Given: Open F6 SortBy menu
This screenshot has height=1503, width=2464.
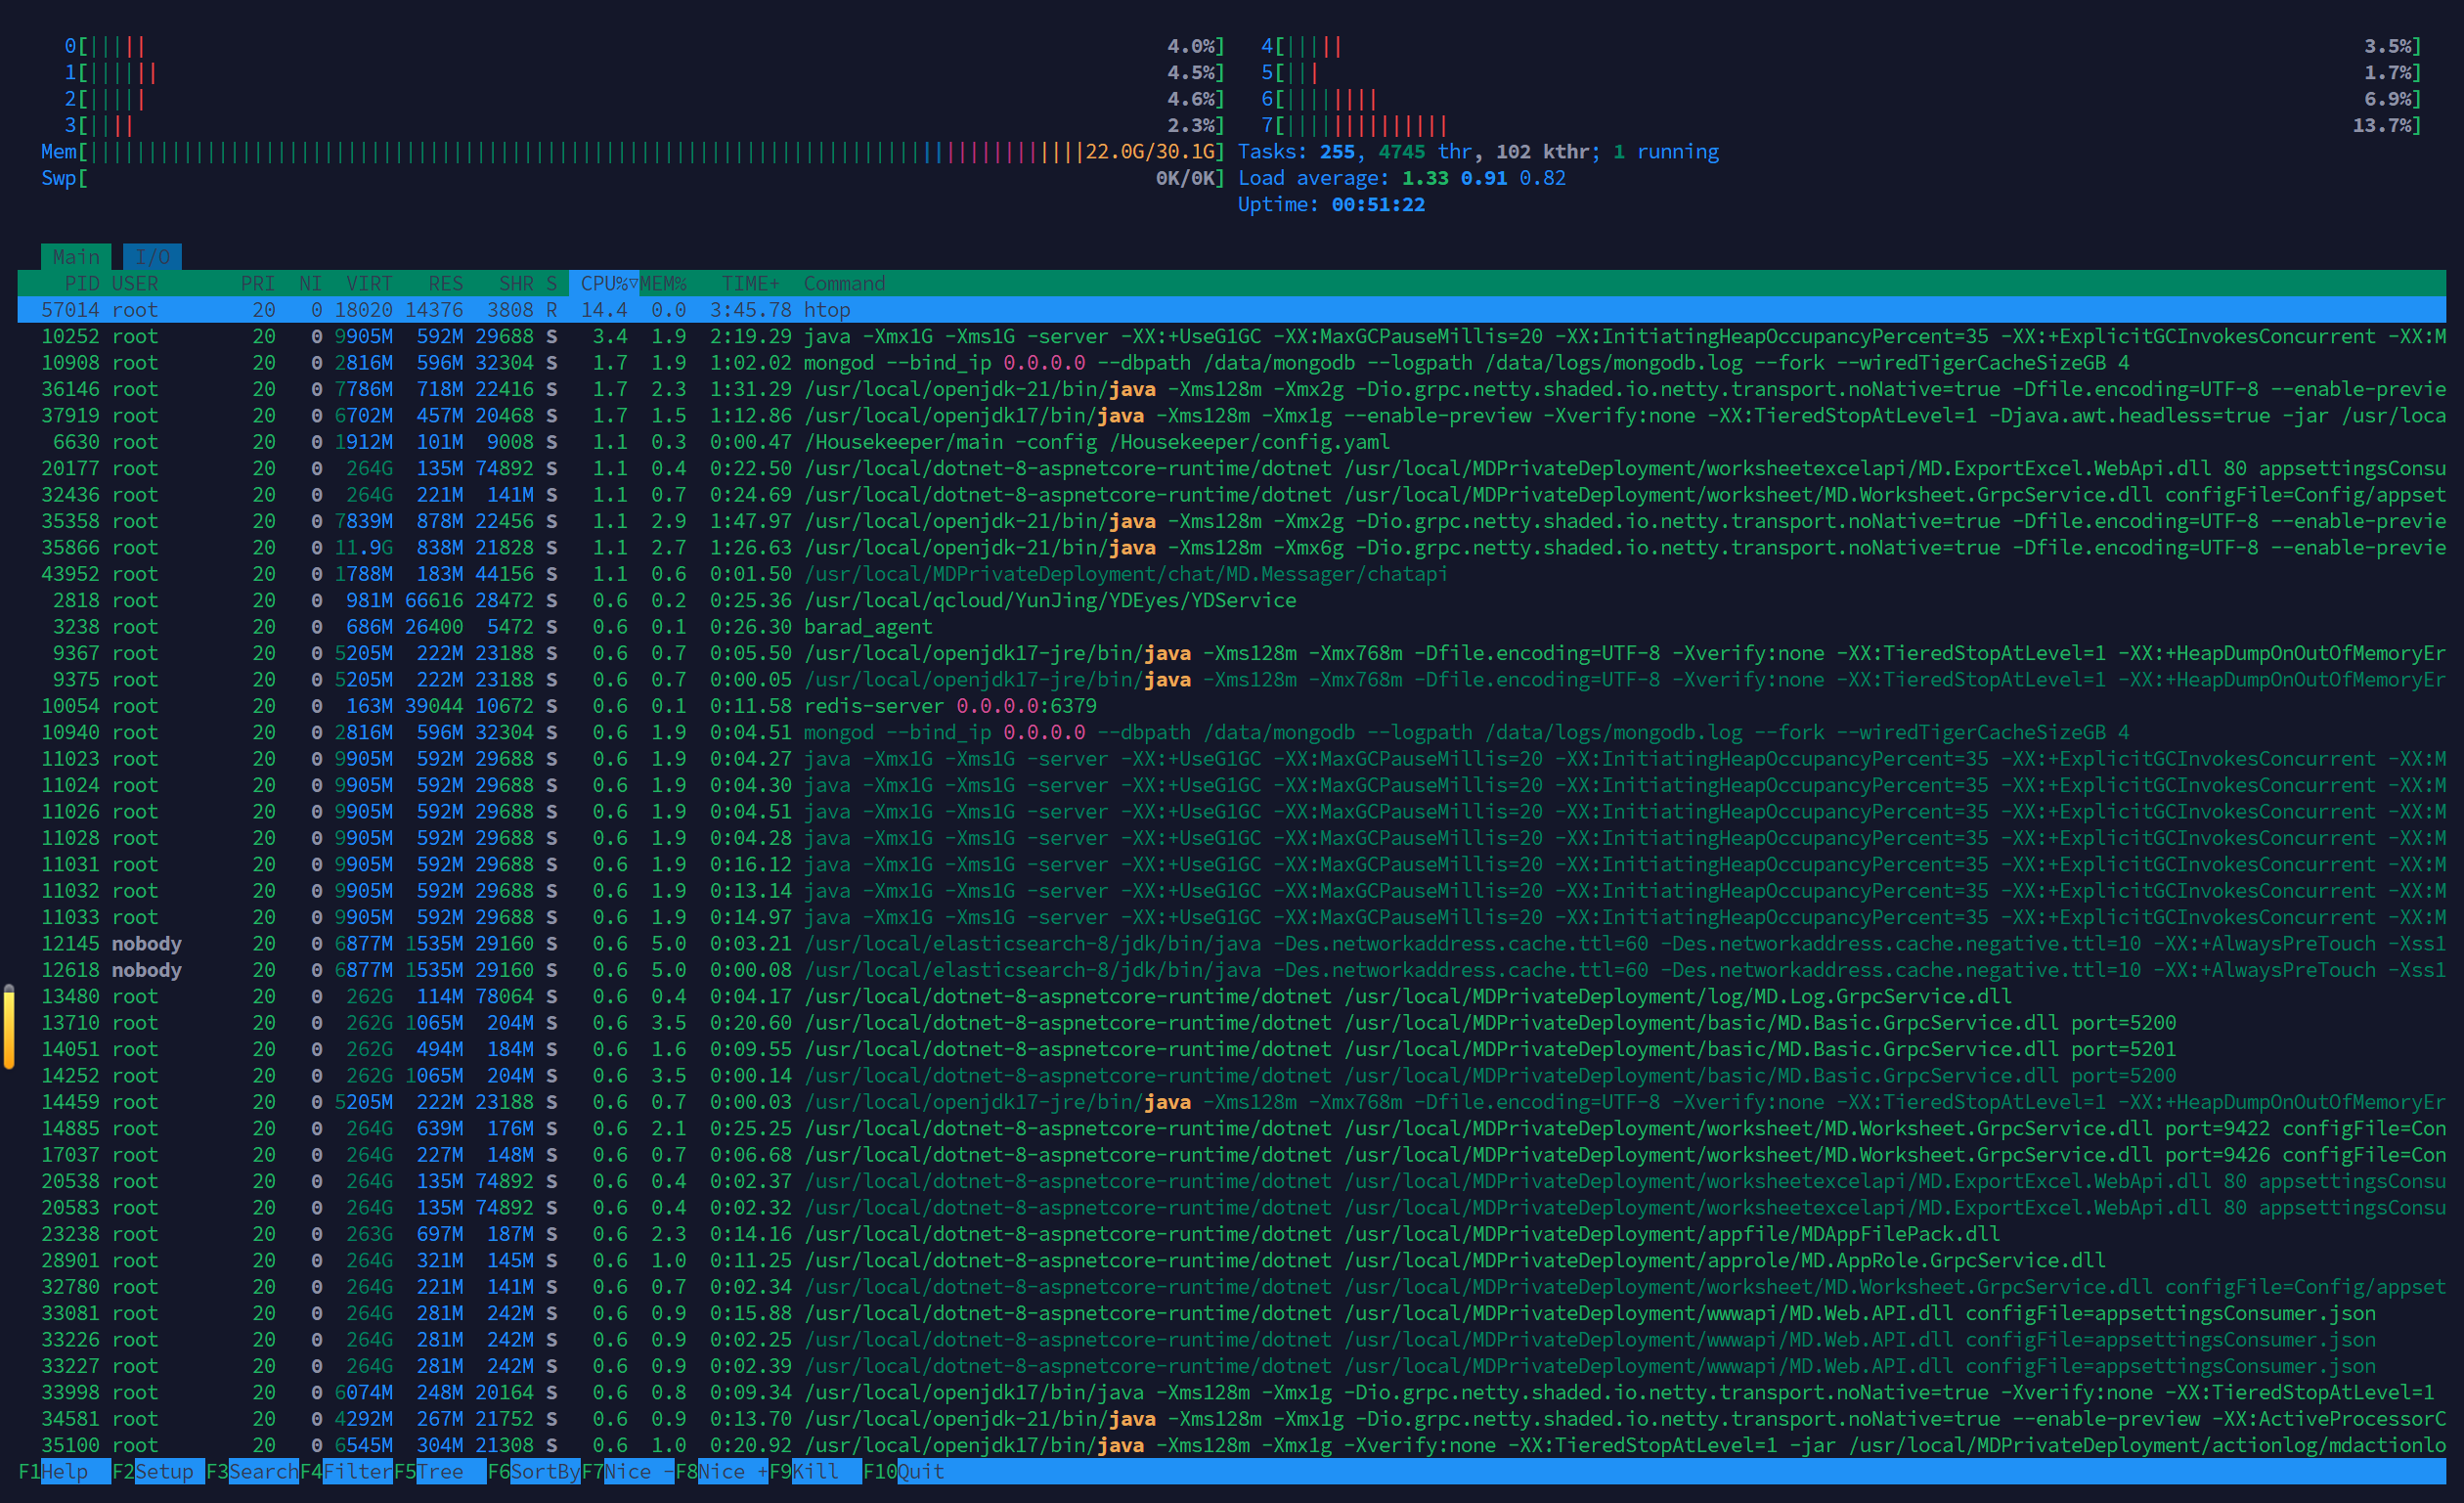Looking at the screenshot, I should coord(533,1471).
